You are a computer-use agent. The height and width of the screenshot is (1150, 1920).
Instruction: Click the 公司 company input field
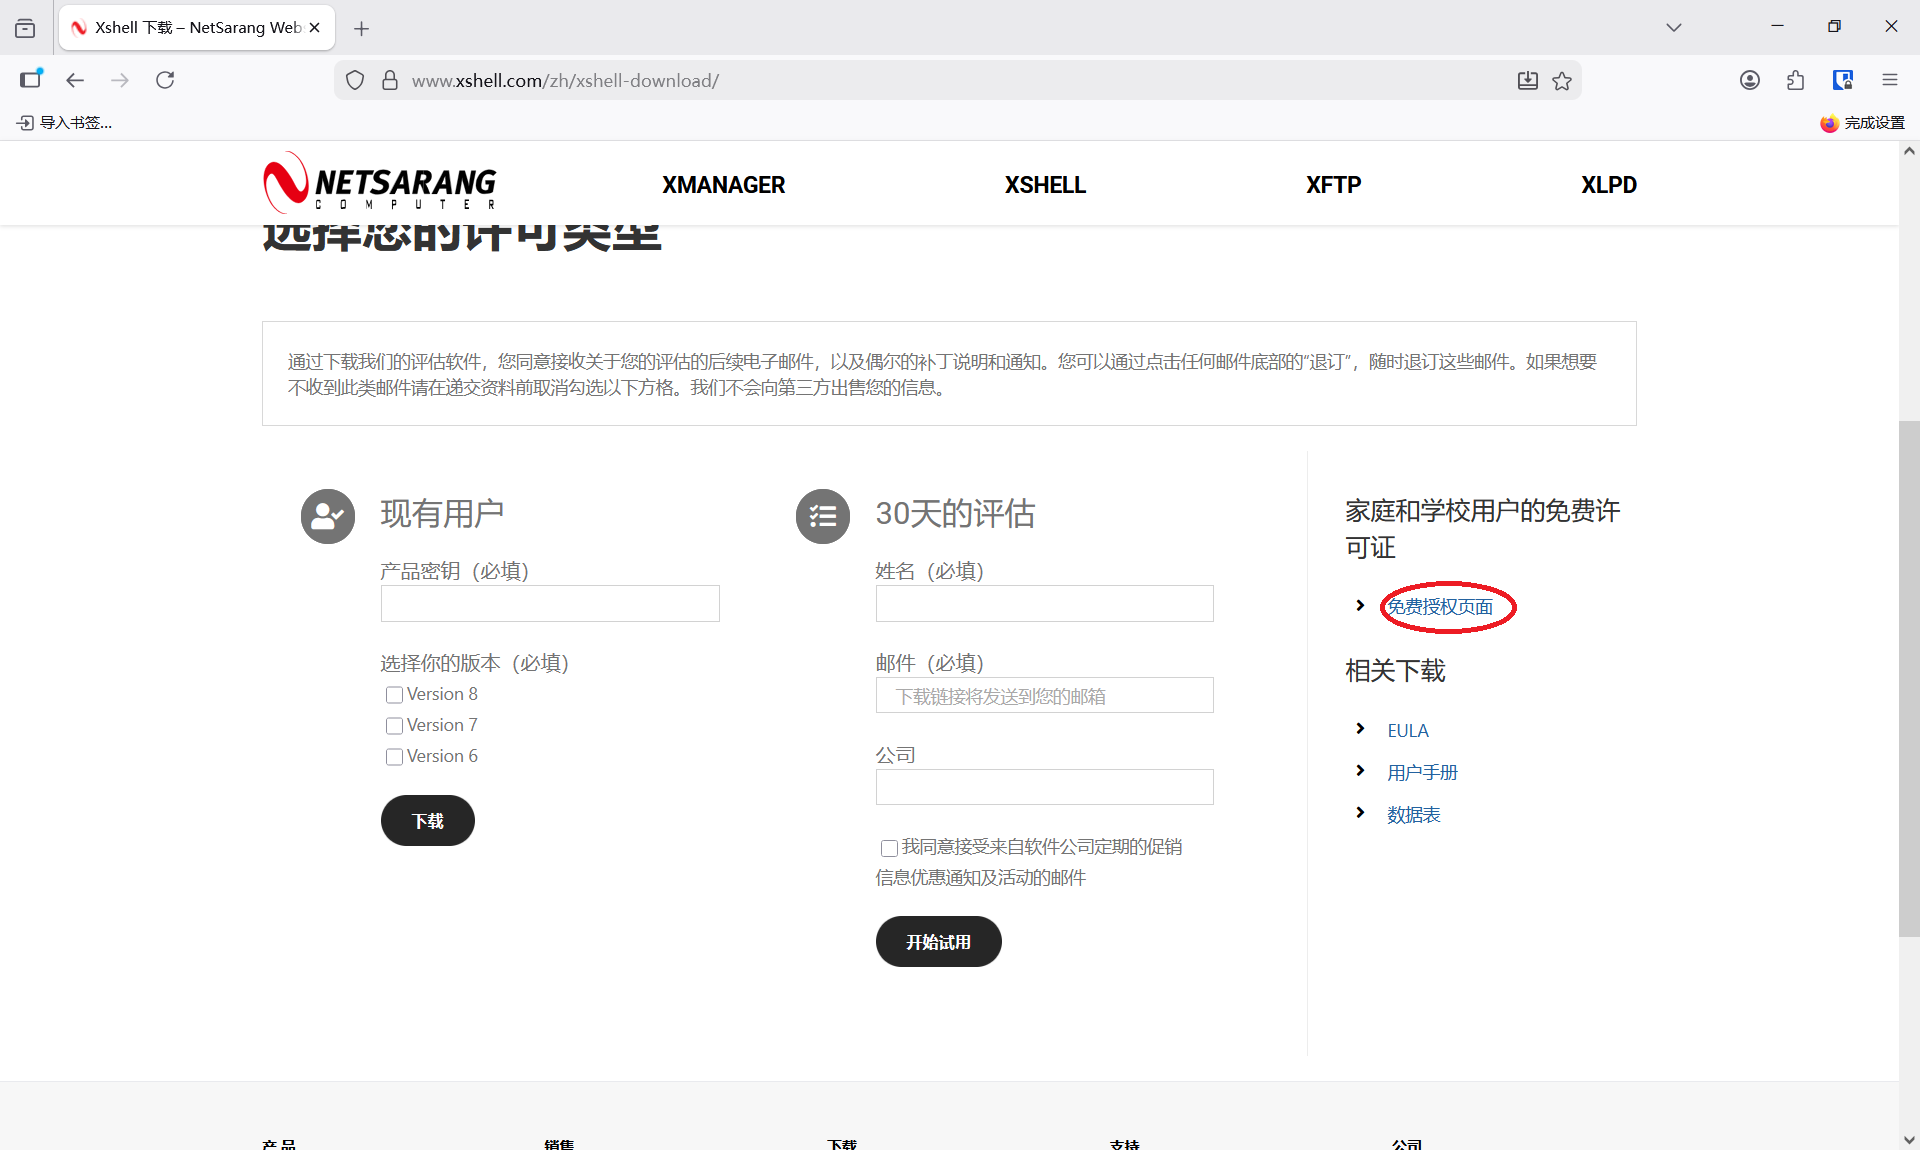(1045, 788)
